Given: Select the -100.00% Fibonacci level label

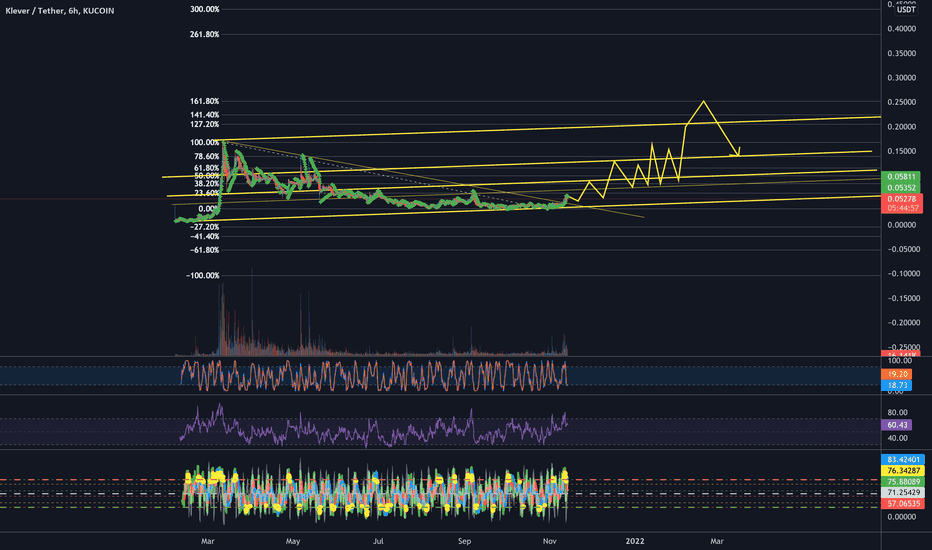Looking at the screenshot, I should tap(203, 276).
